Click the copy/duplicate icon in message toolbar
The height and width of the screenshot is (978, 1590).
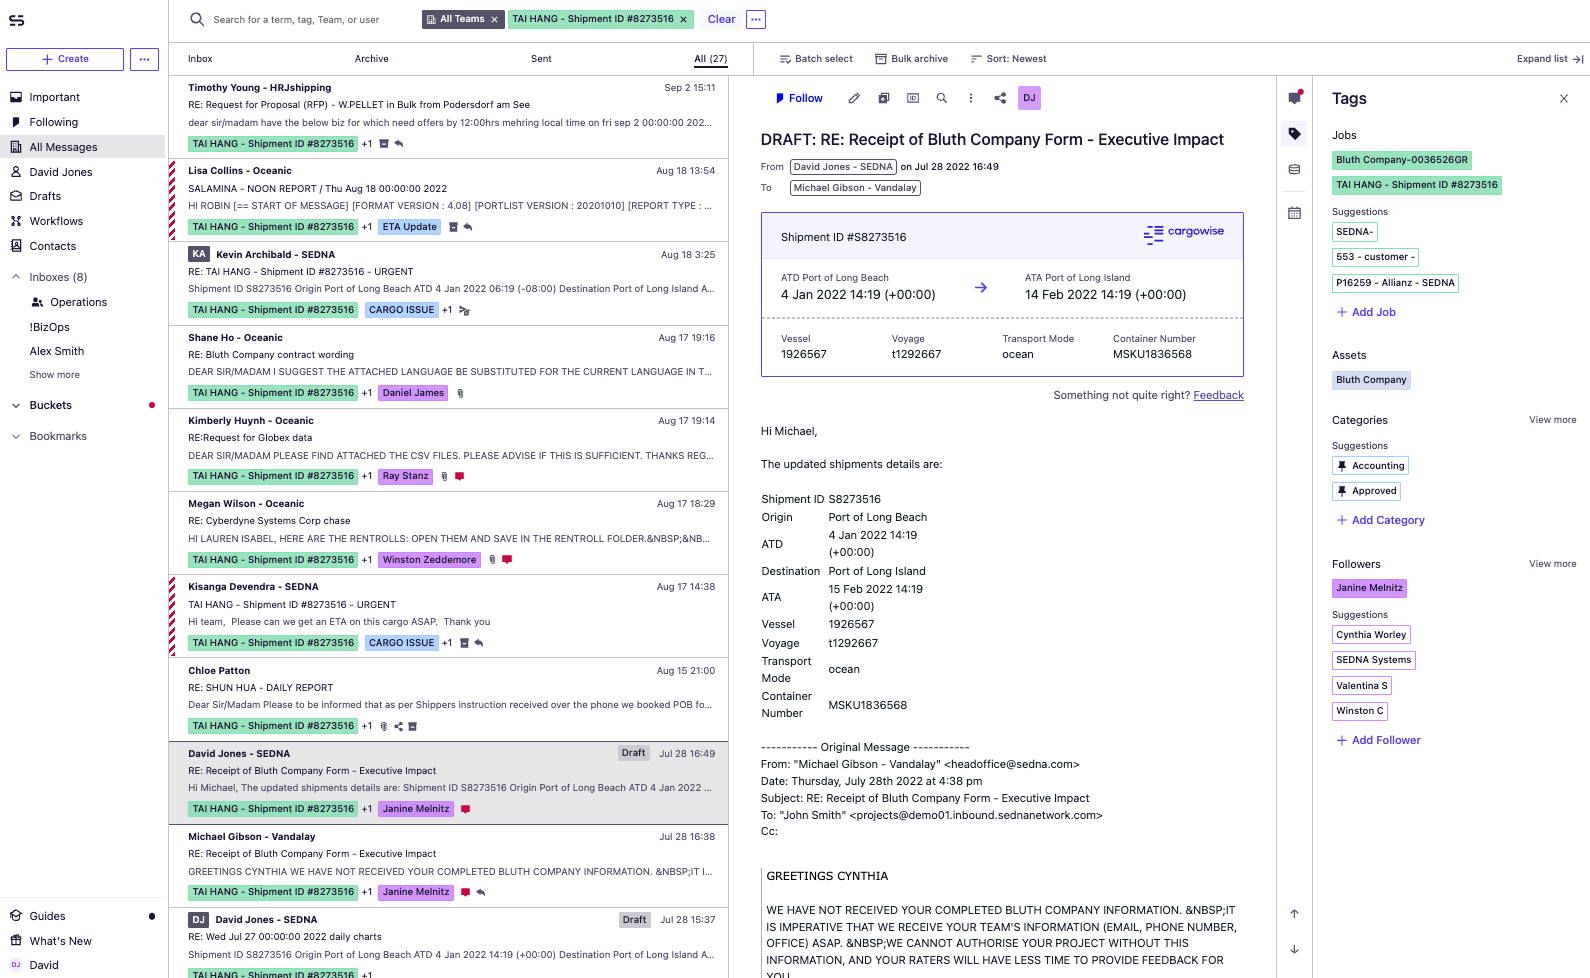[x=884, y=98]
